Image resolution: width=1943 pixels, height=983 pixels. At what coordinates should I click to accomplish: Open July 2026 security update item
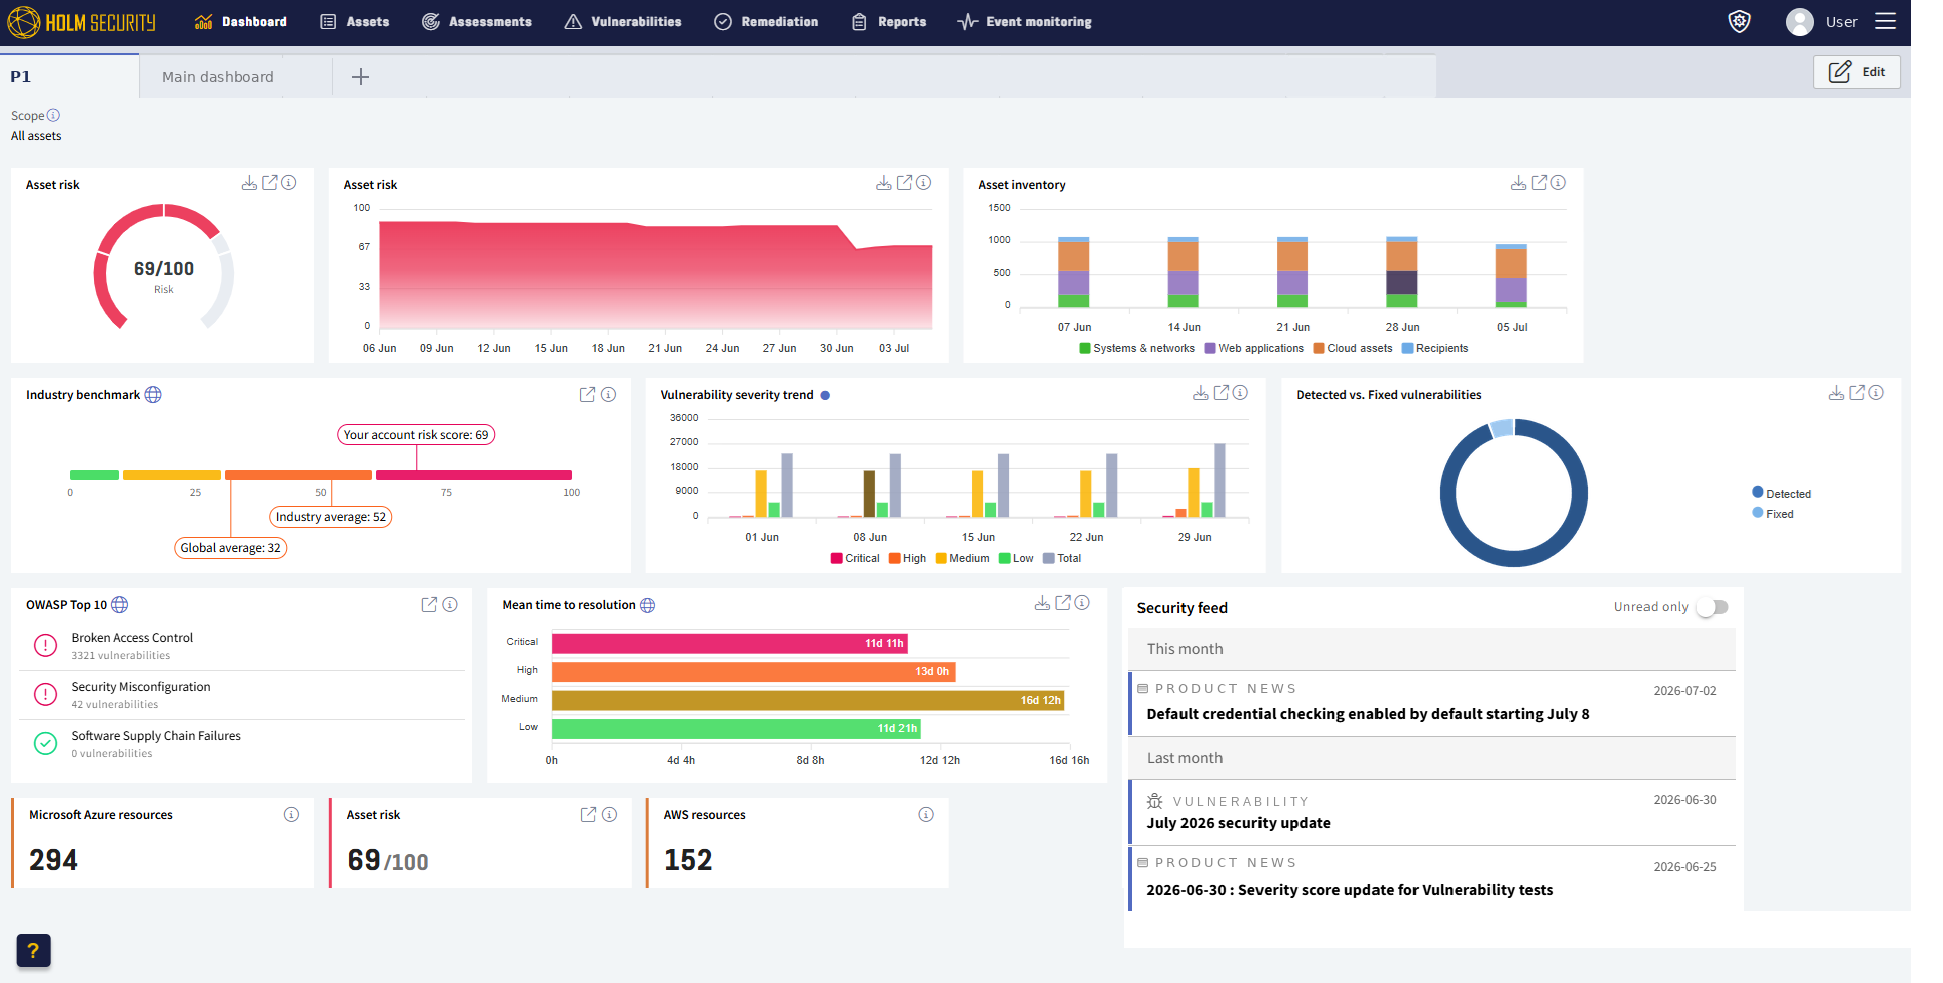coord(1432,812)
